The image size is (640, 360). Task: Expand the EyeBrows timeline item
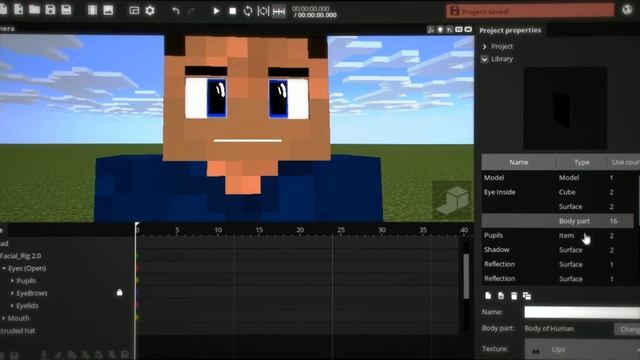12,293
